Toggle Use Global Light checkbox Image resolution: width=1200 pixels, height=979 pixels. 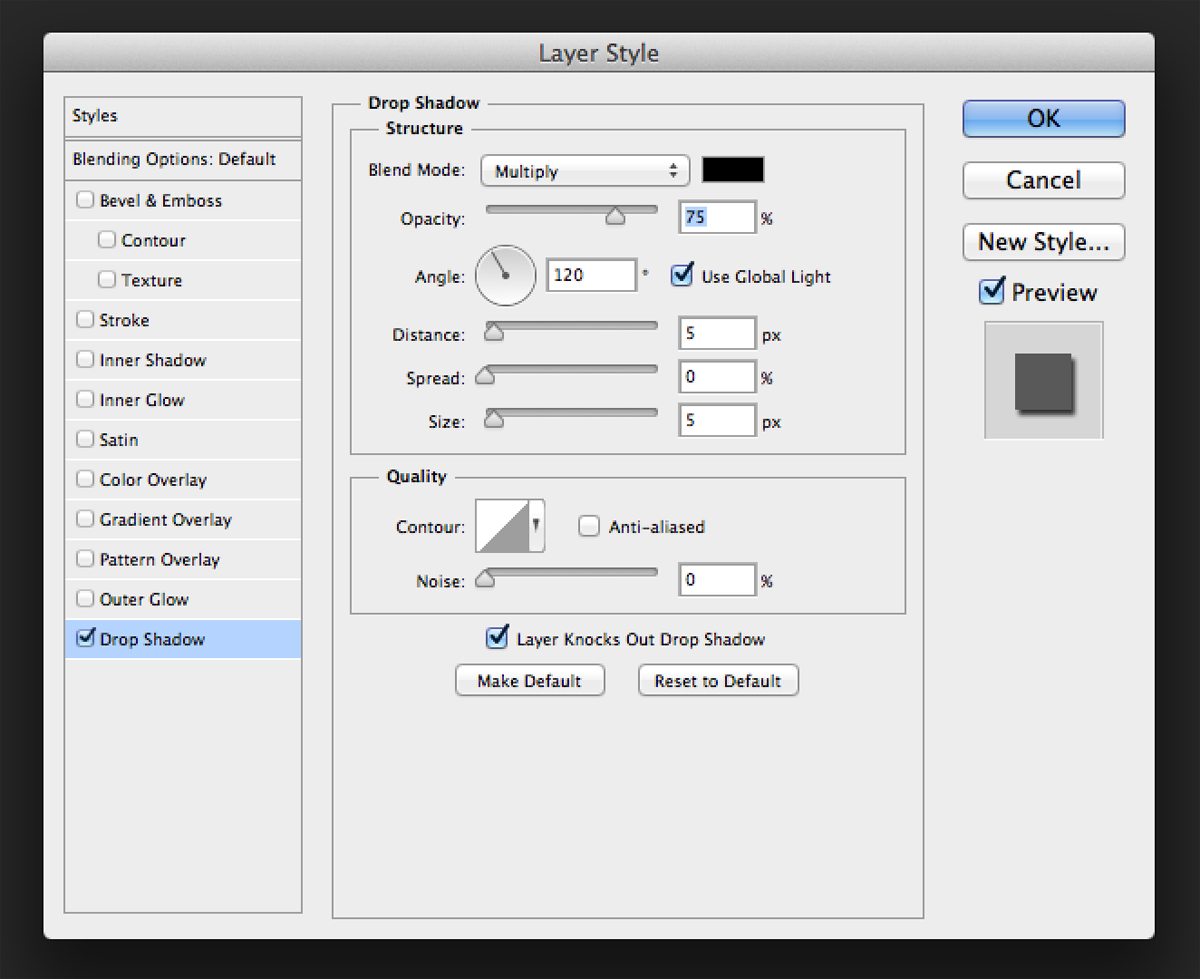click(x=682, y=275)
